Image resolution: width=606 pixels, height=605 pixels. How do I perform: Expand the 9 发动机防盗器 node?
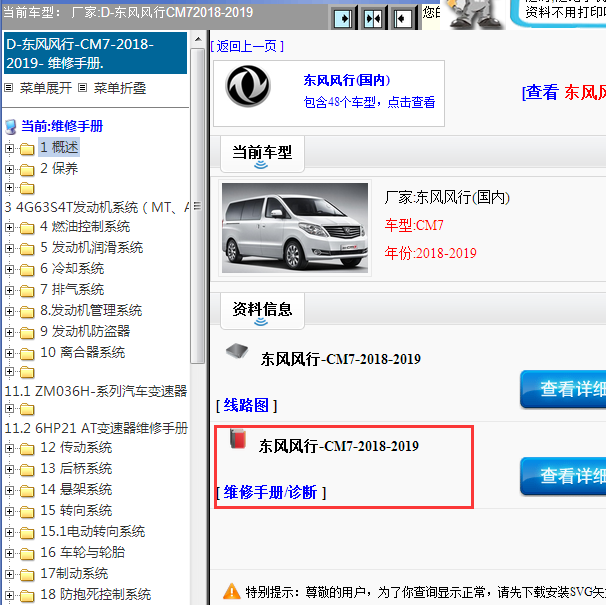point(9,332)
